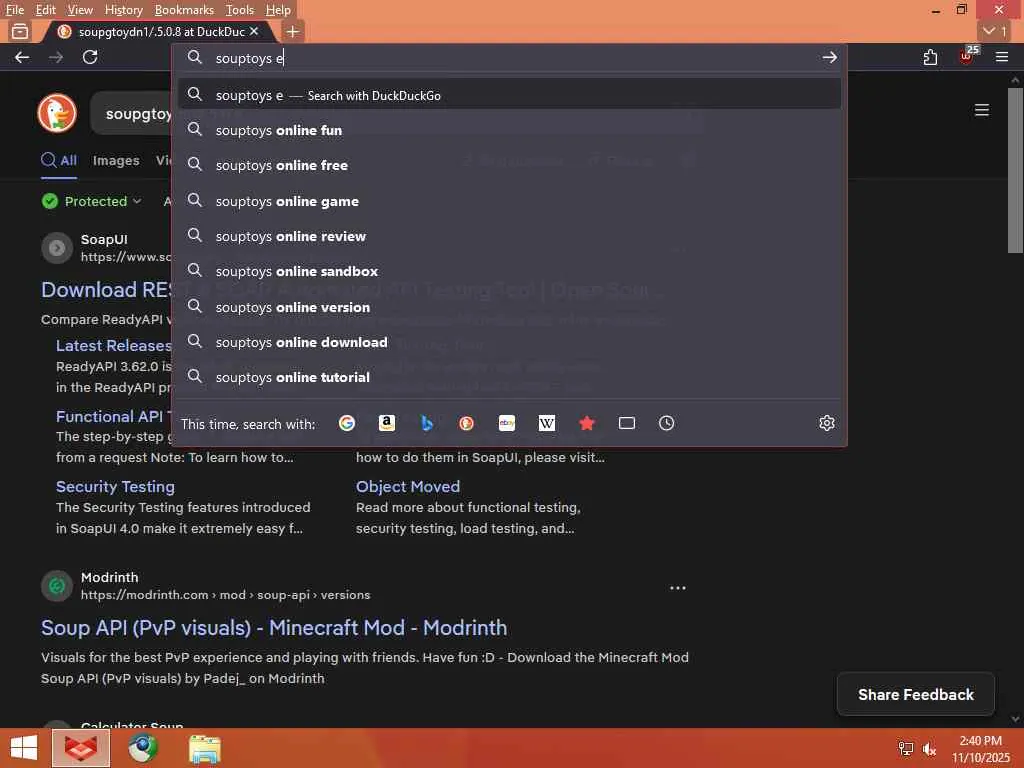Open File Explorer from the taskbar
The width and height of the screenshot is (1024, 768).
click(x=204, y=748)
